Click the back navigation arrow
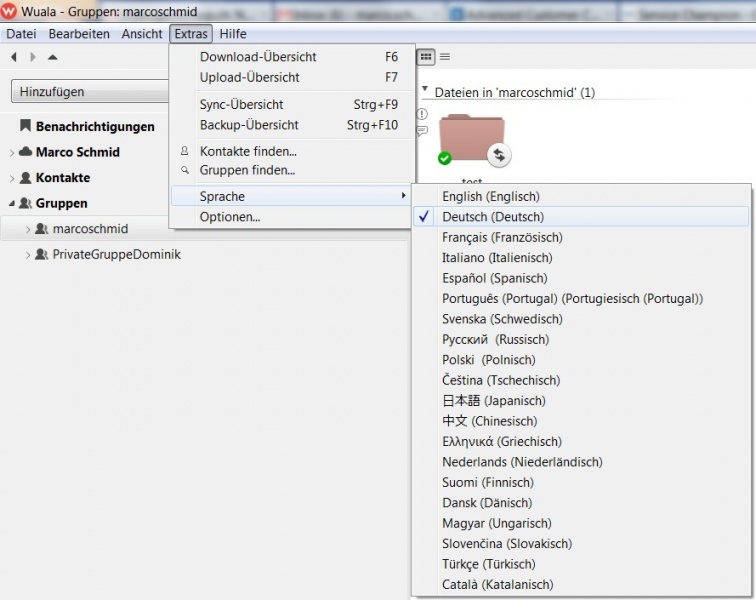 point(14,57)
